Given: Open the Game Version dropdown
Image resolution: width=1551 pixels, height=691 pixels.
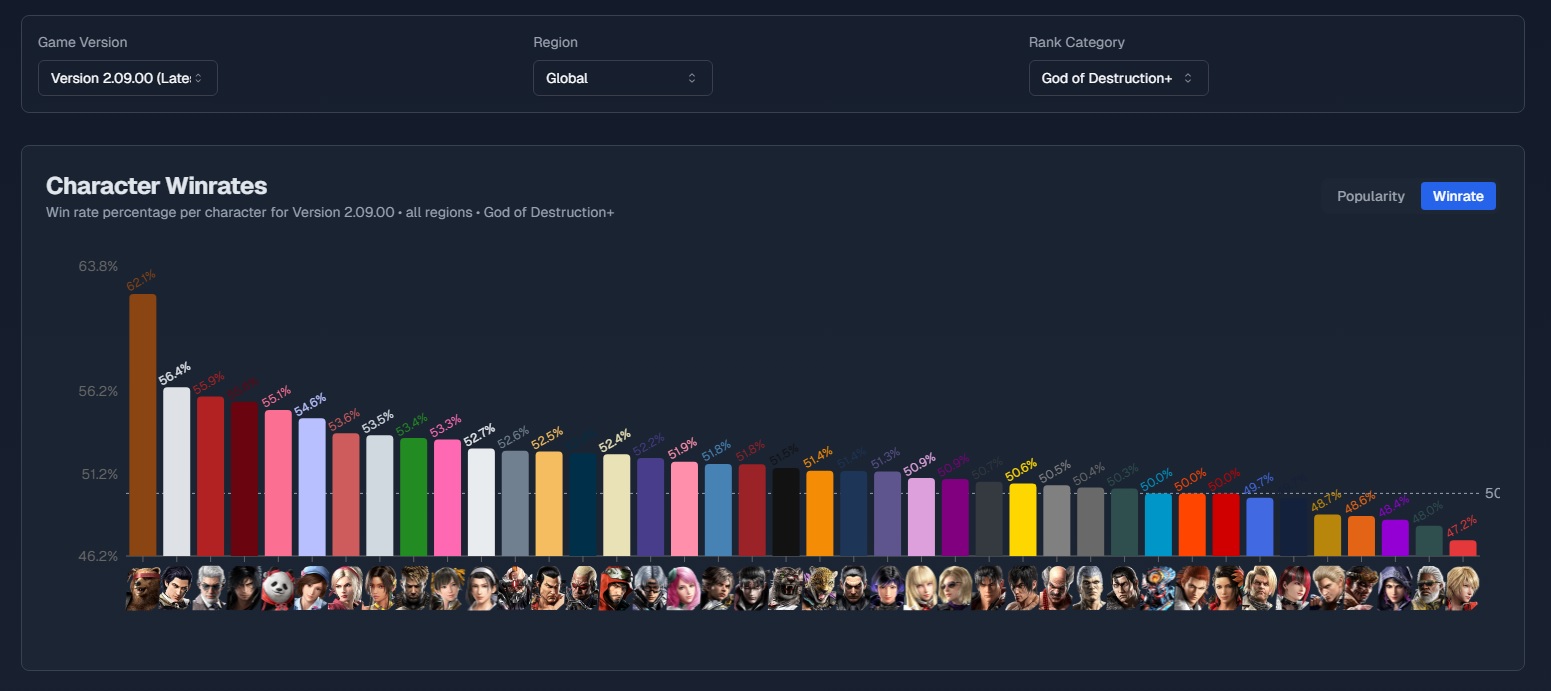Looking at the screenshot, I should 128,78.
